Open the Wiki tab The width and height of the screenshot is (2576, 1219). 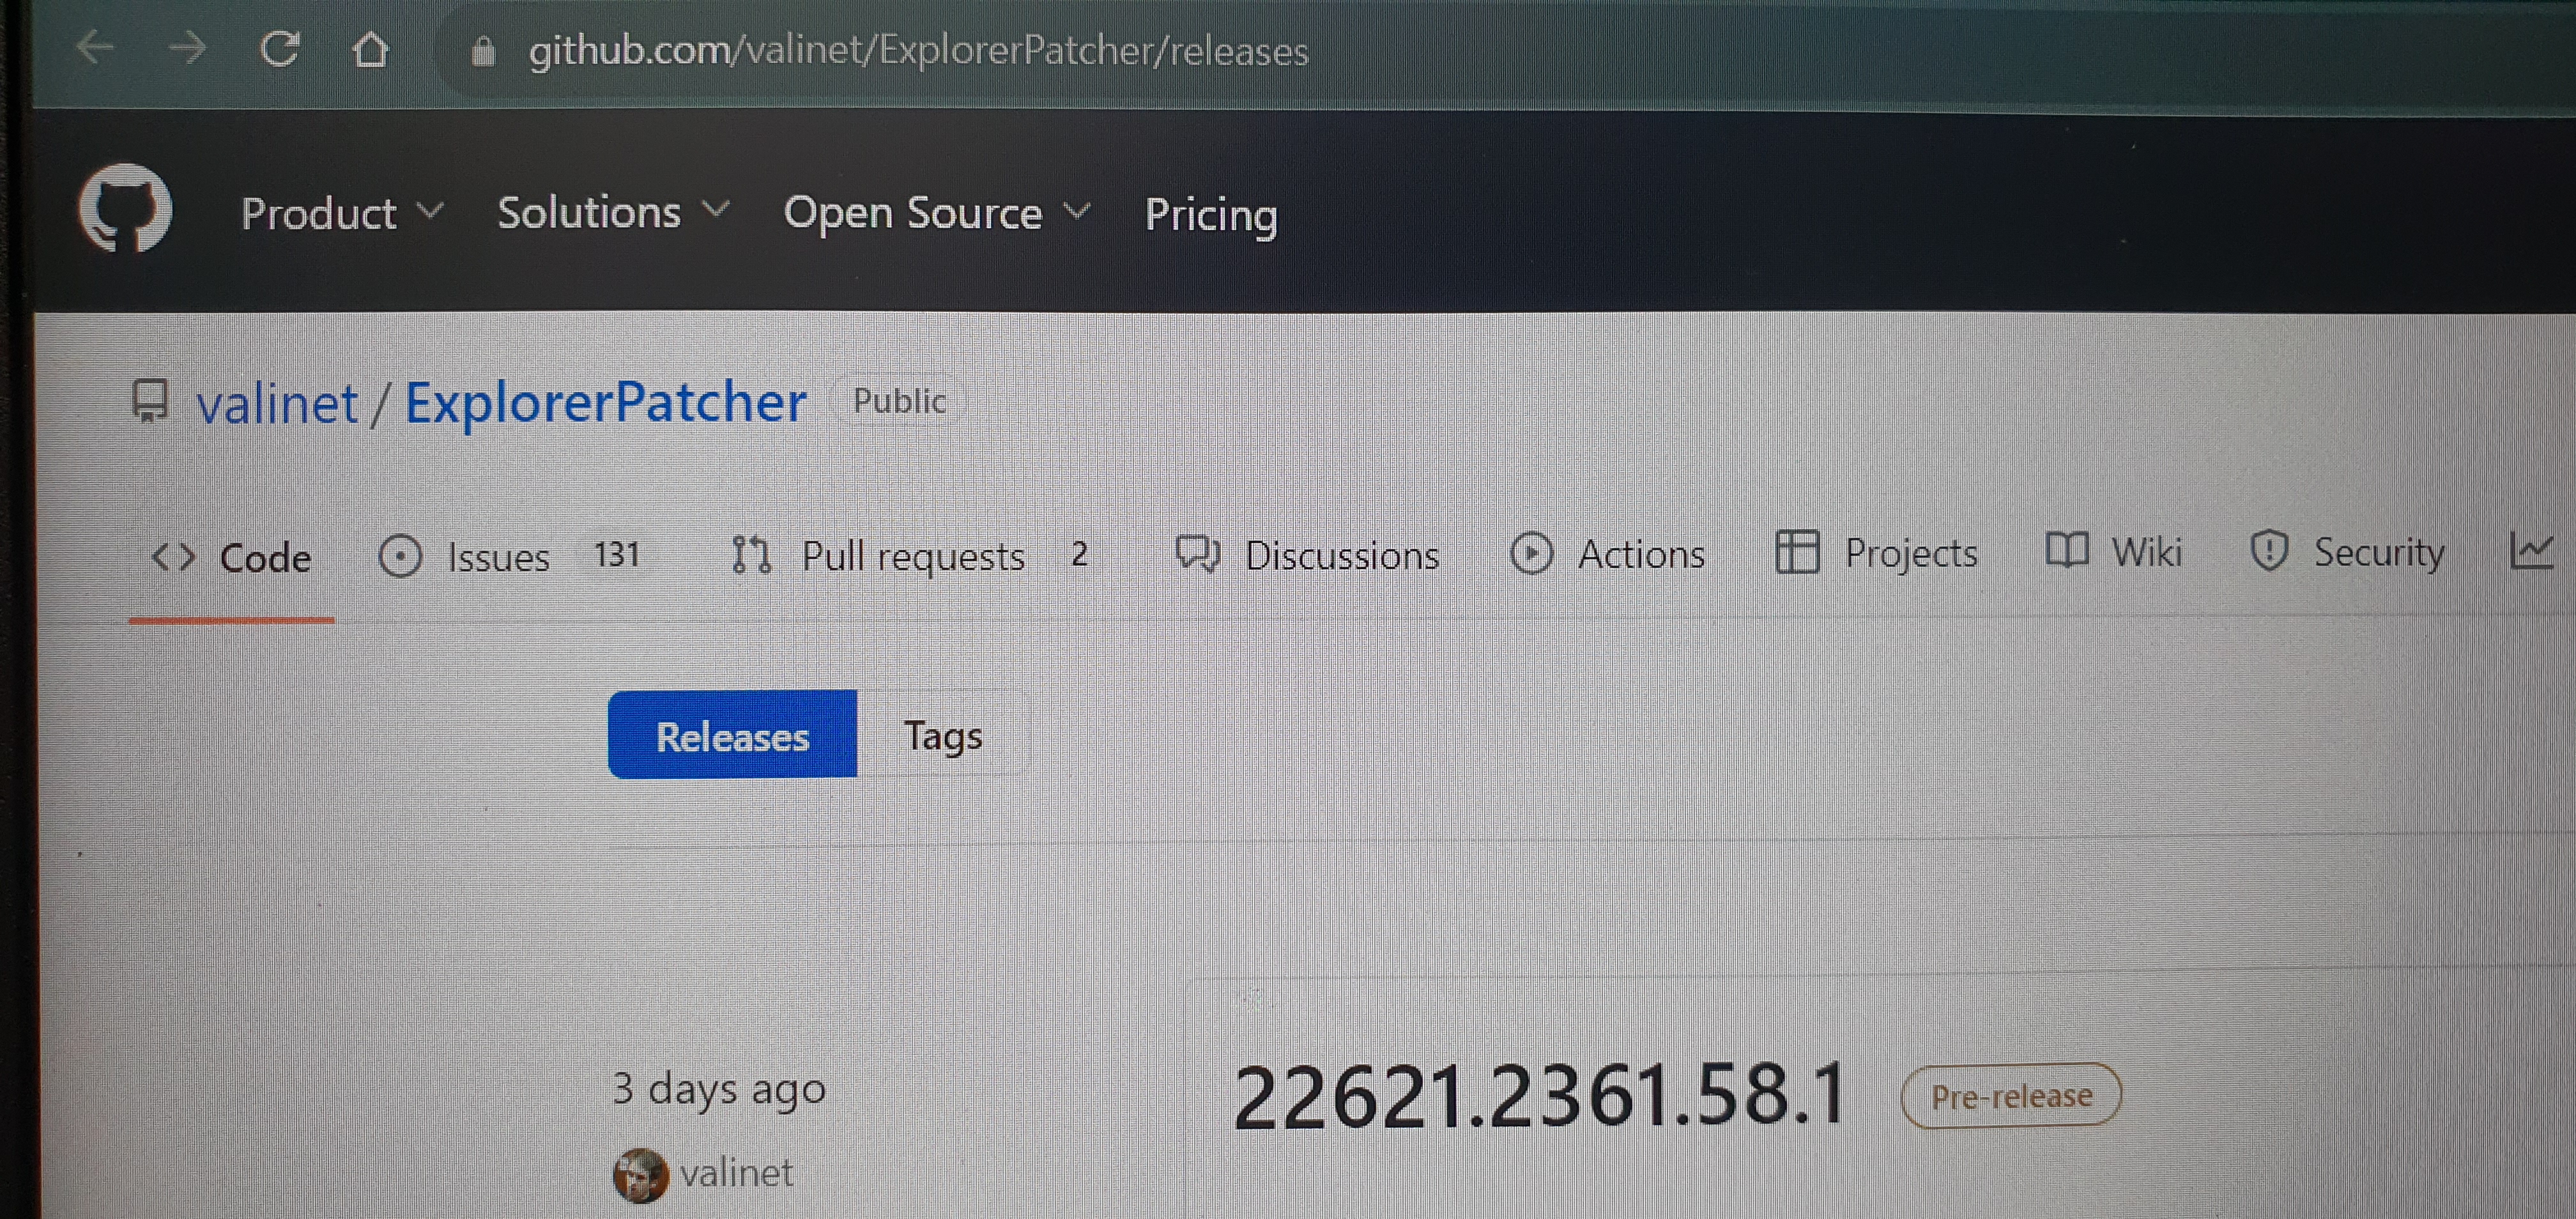coord(2114,551)
